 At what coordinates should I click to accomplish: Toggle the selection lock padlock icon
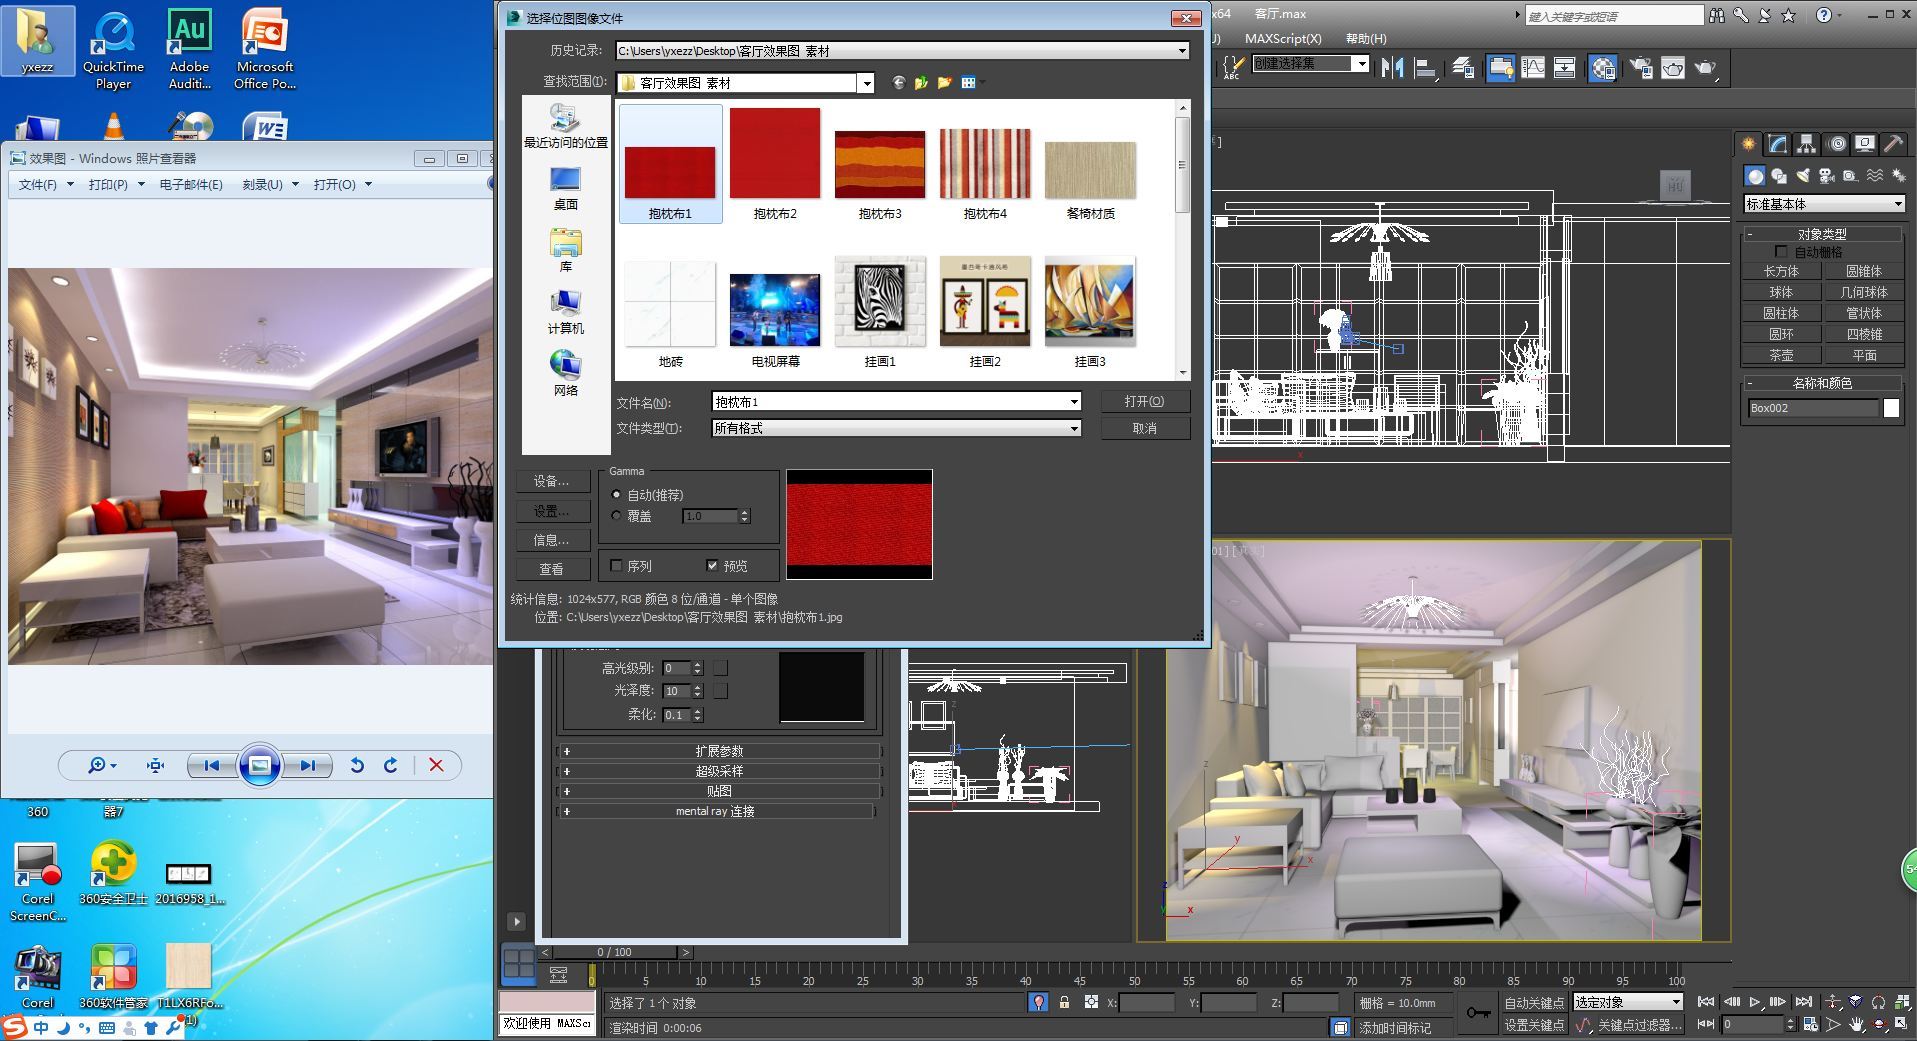coord(1064,1002)
